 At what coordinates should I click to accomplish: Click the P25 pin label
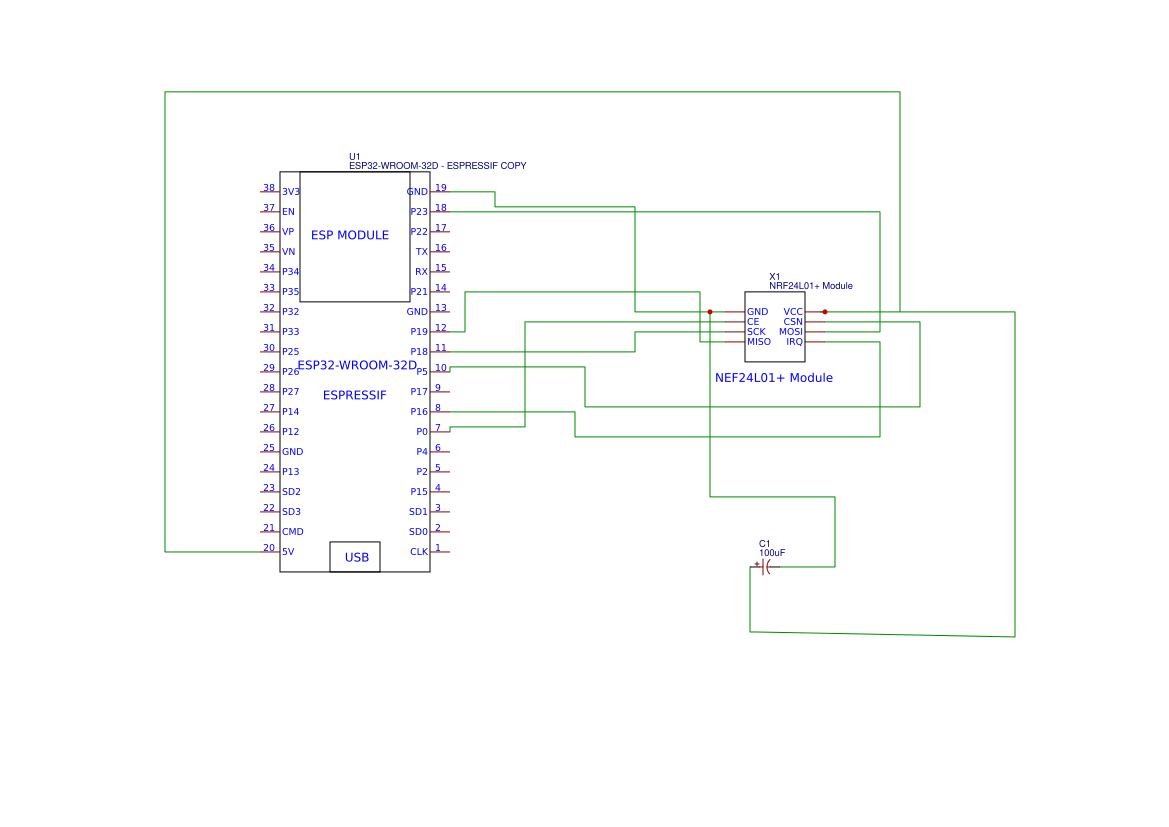point(290,352)
